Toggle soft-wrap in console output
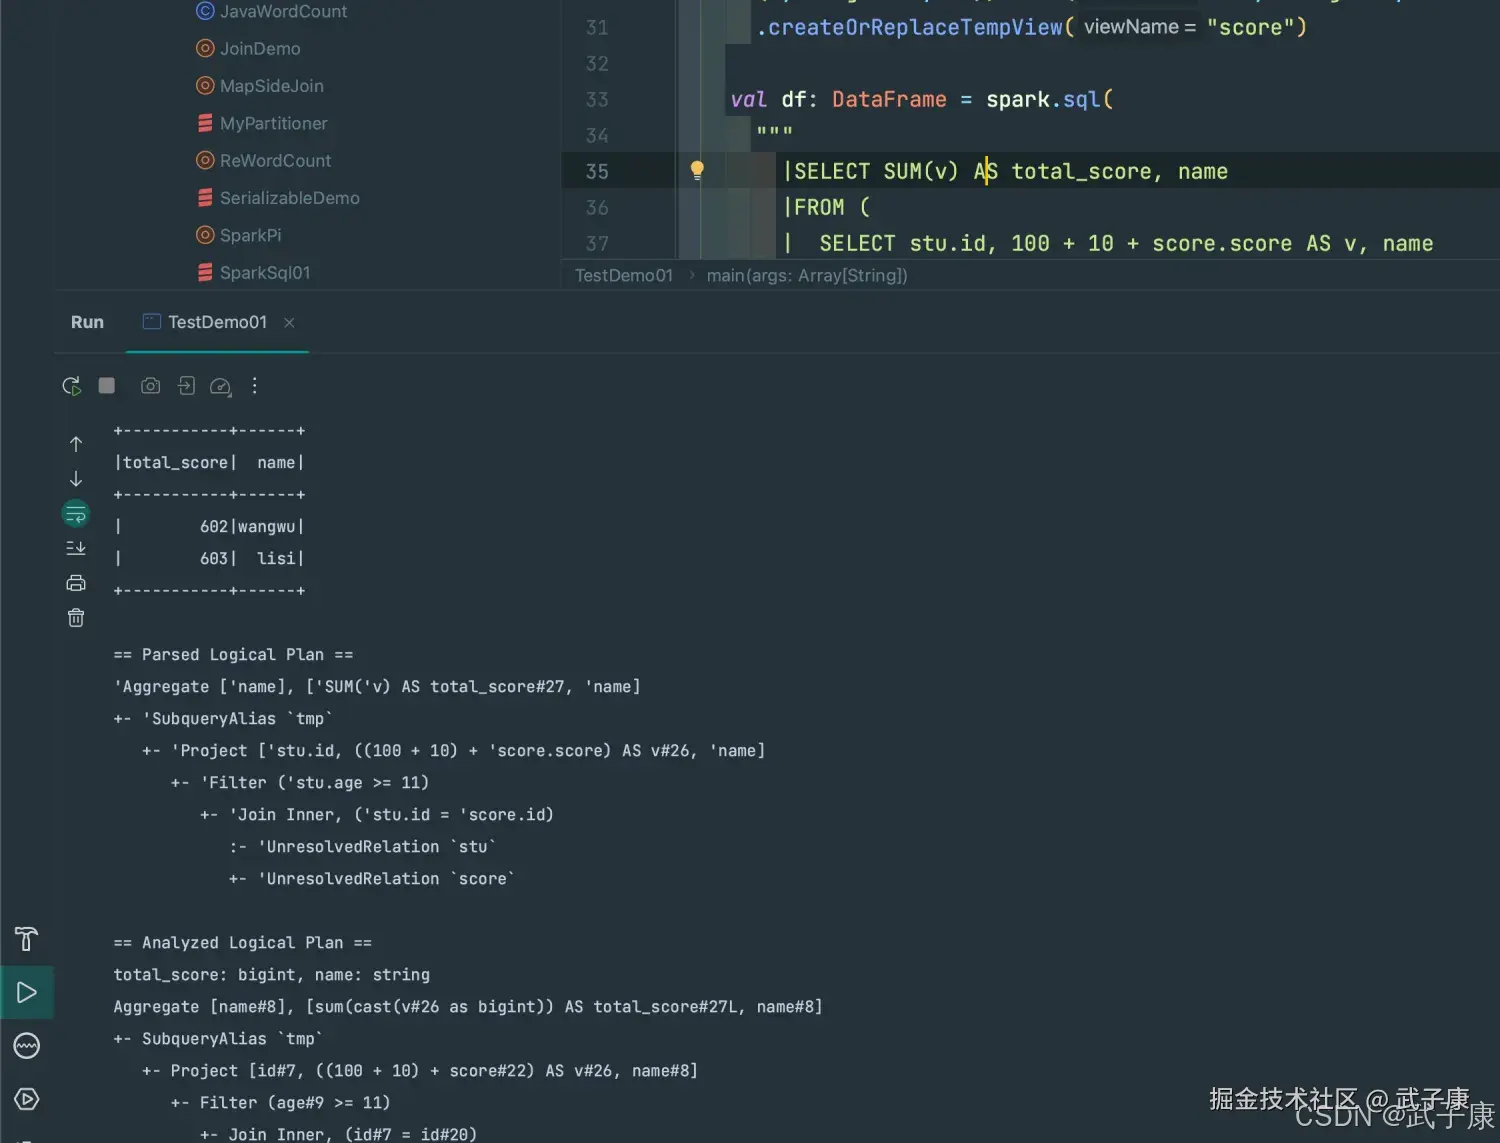The width and height of the screenshot is (1500, 1143). [76, 514]
